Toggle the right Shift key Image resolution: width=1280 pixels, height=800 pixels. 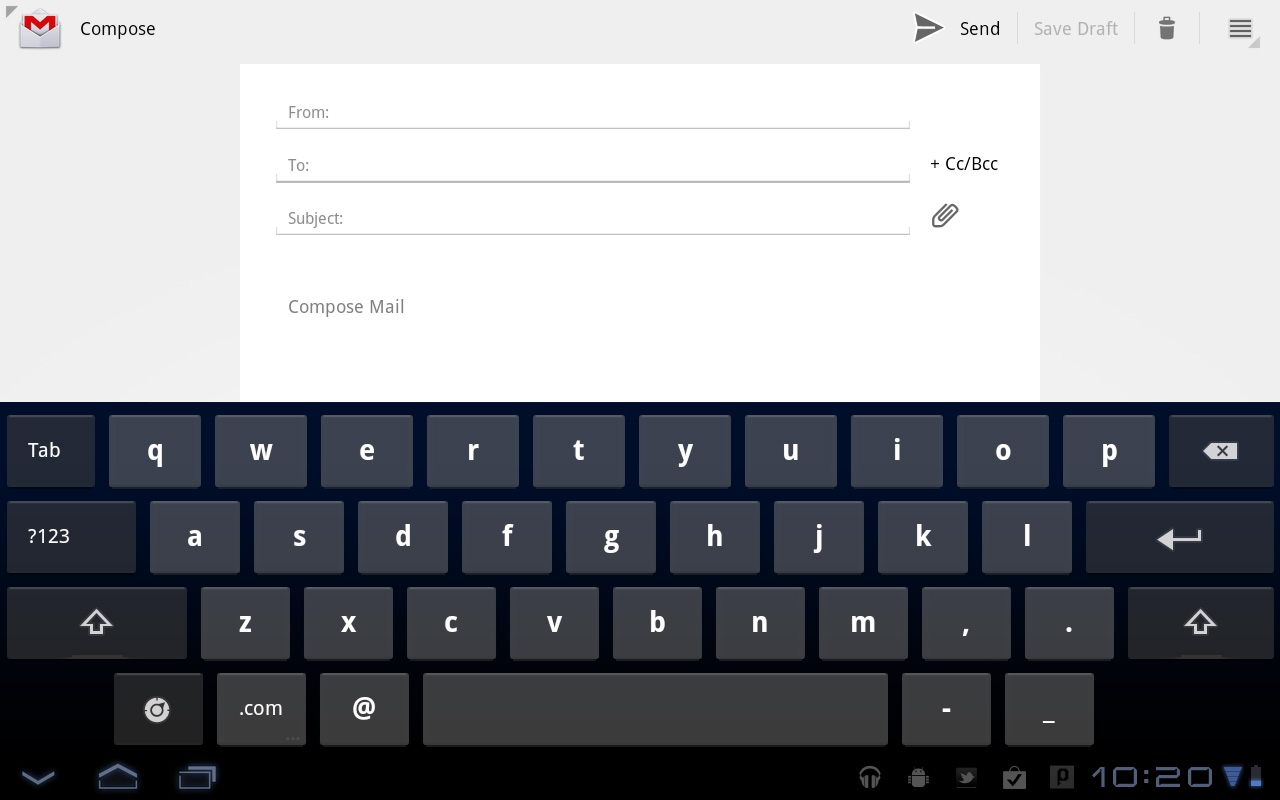pos(1200,623)
